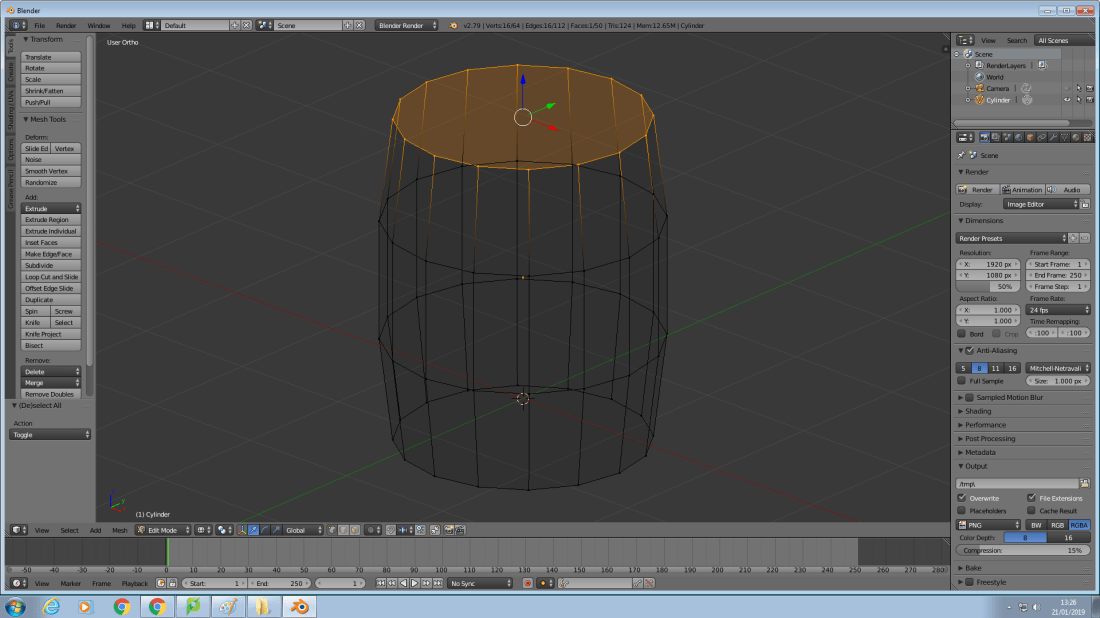Expand the Sampled Motion Blur panel
This screenshot has height=618, width=1100.
click(1009, 397)
